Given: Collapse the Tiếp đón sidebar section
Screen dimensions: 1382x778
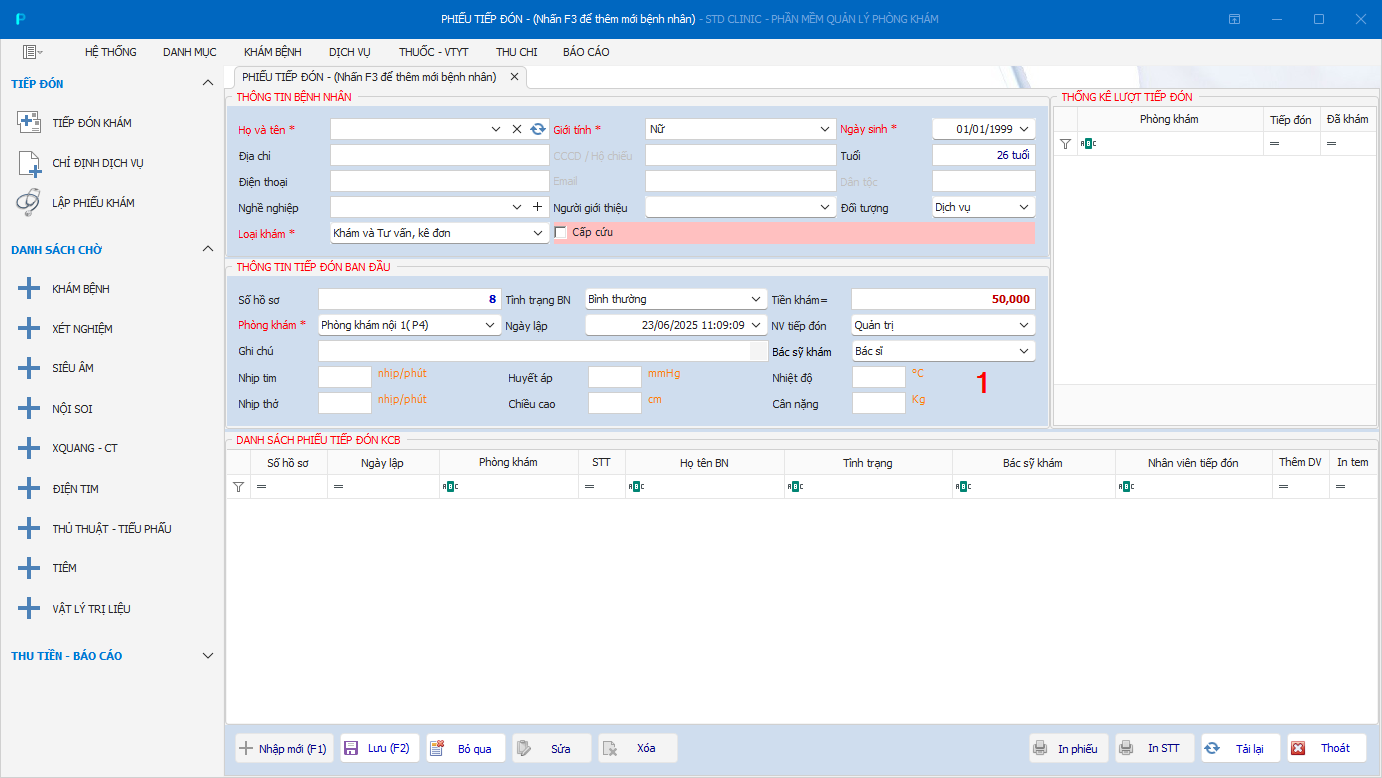Looking at the screenshot, I should 208,83.
